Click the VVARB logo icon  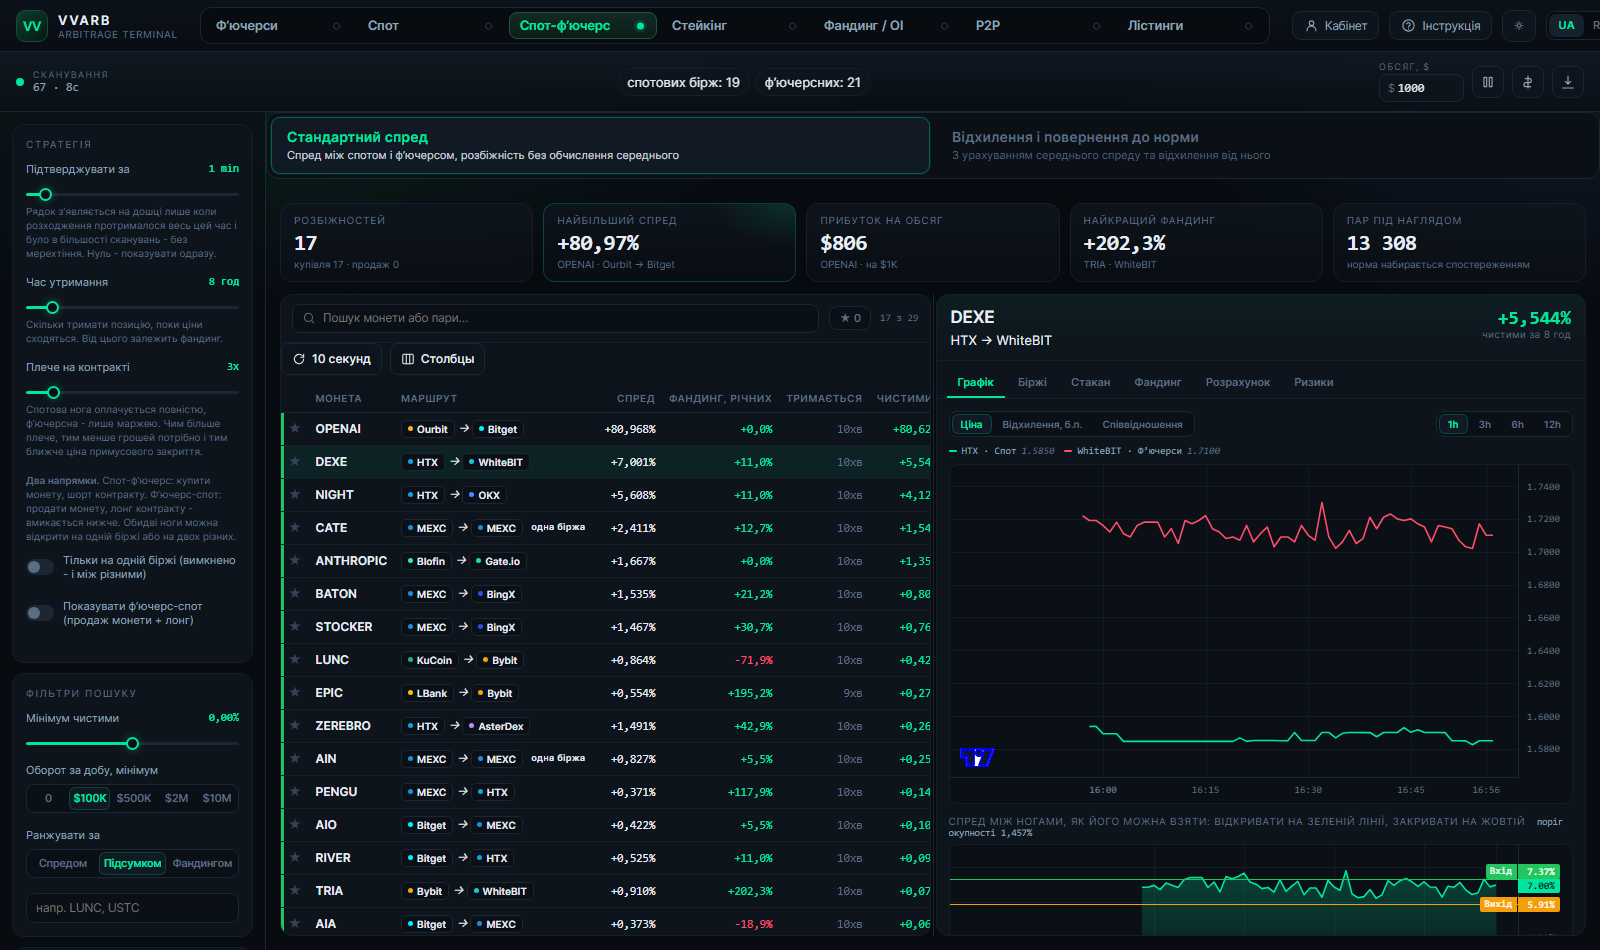[32, 26]
